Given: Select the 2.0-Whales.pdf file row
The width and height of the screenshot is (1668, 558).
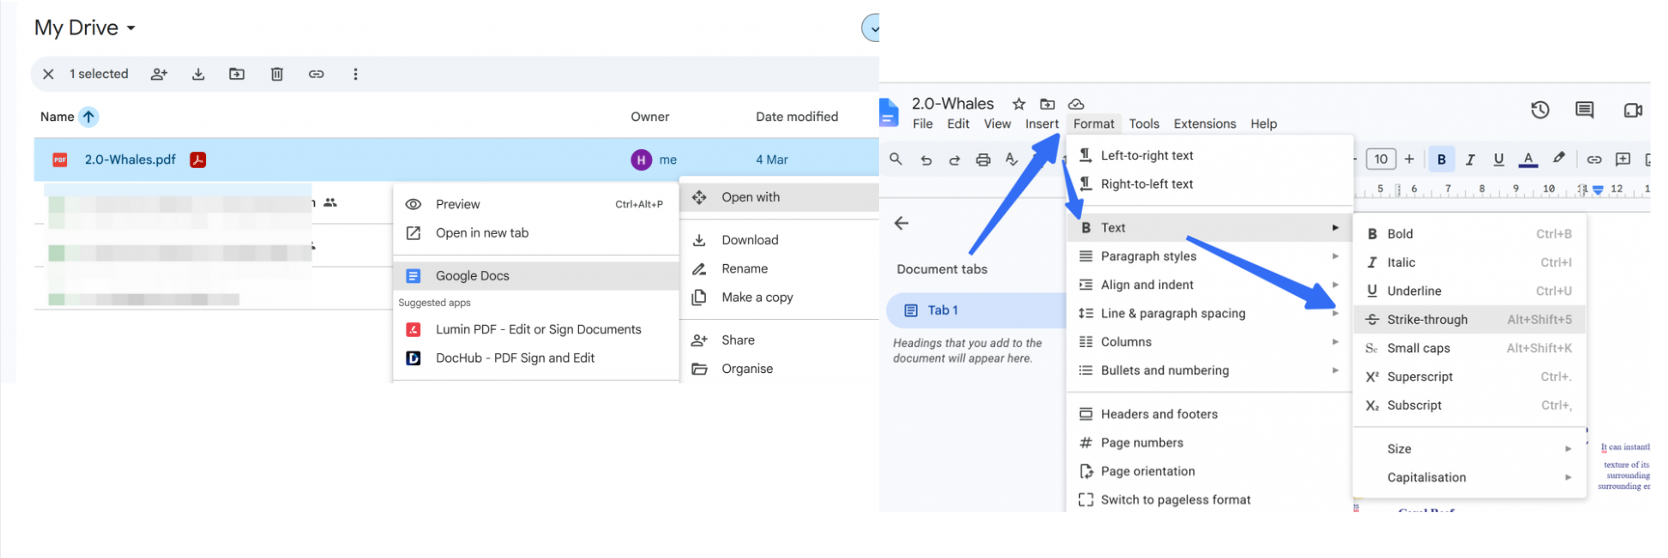Looking at the screenshot, I should click(x=456, y=160).
